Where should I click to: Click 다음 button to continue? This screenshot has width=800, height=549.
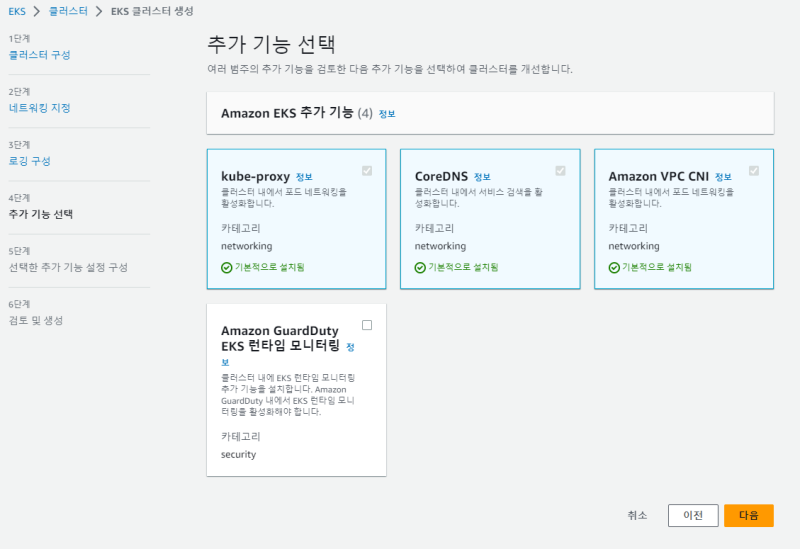tap(748, 515)
